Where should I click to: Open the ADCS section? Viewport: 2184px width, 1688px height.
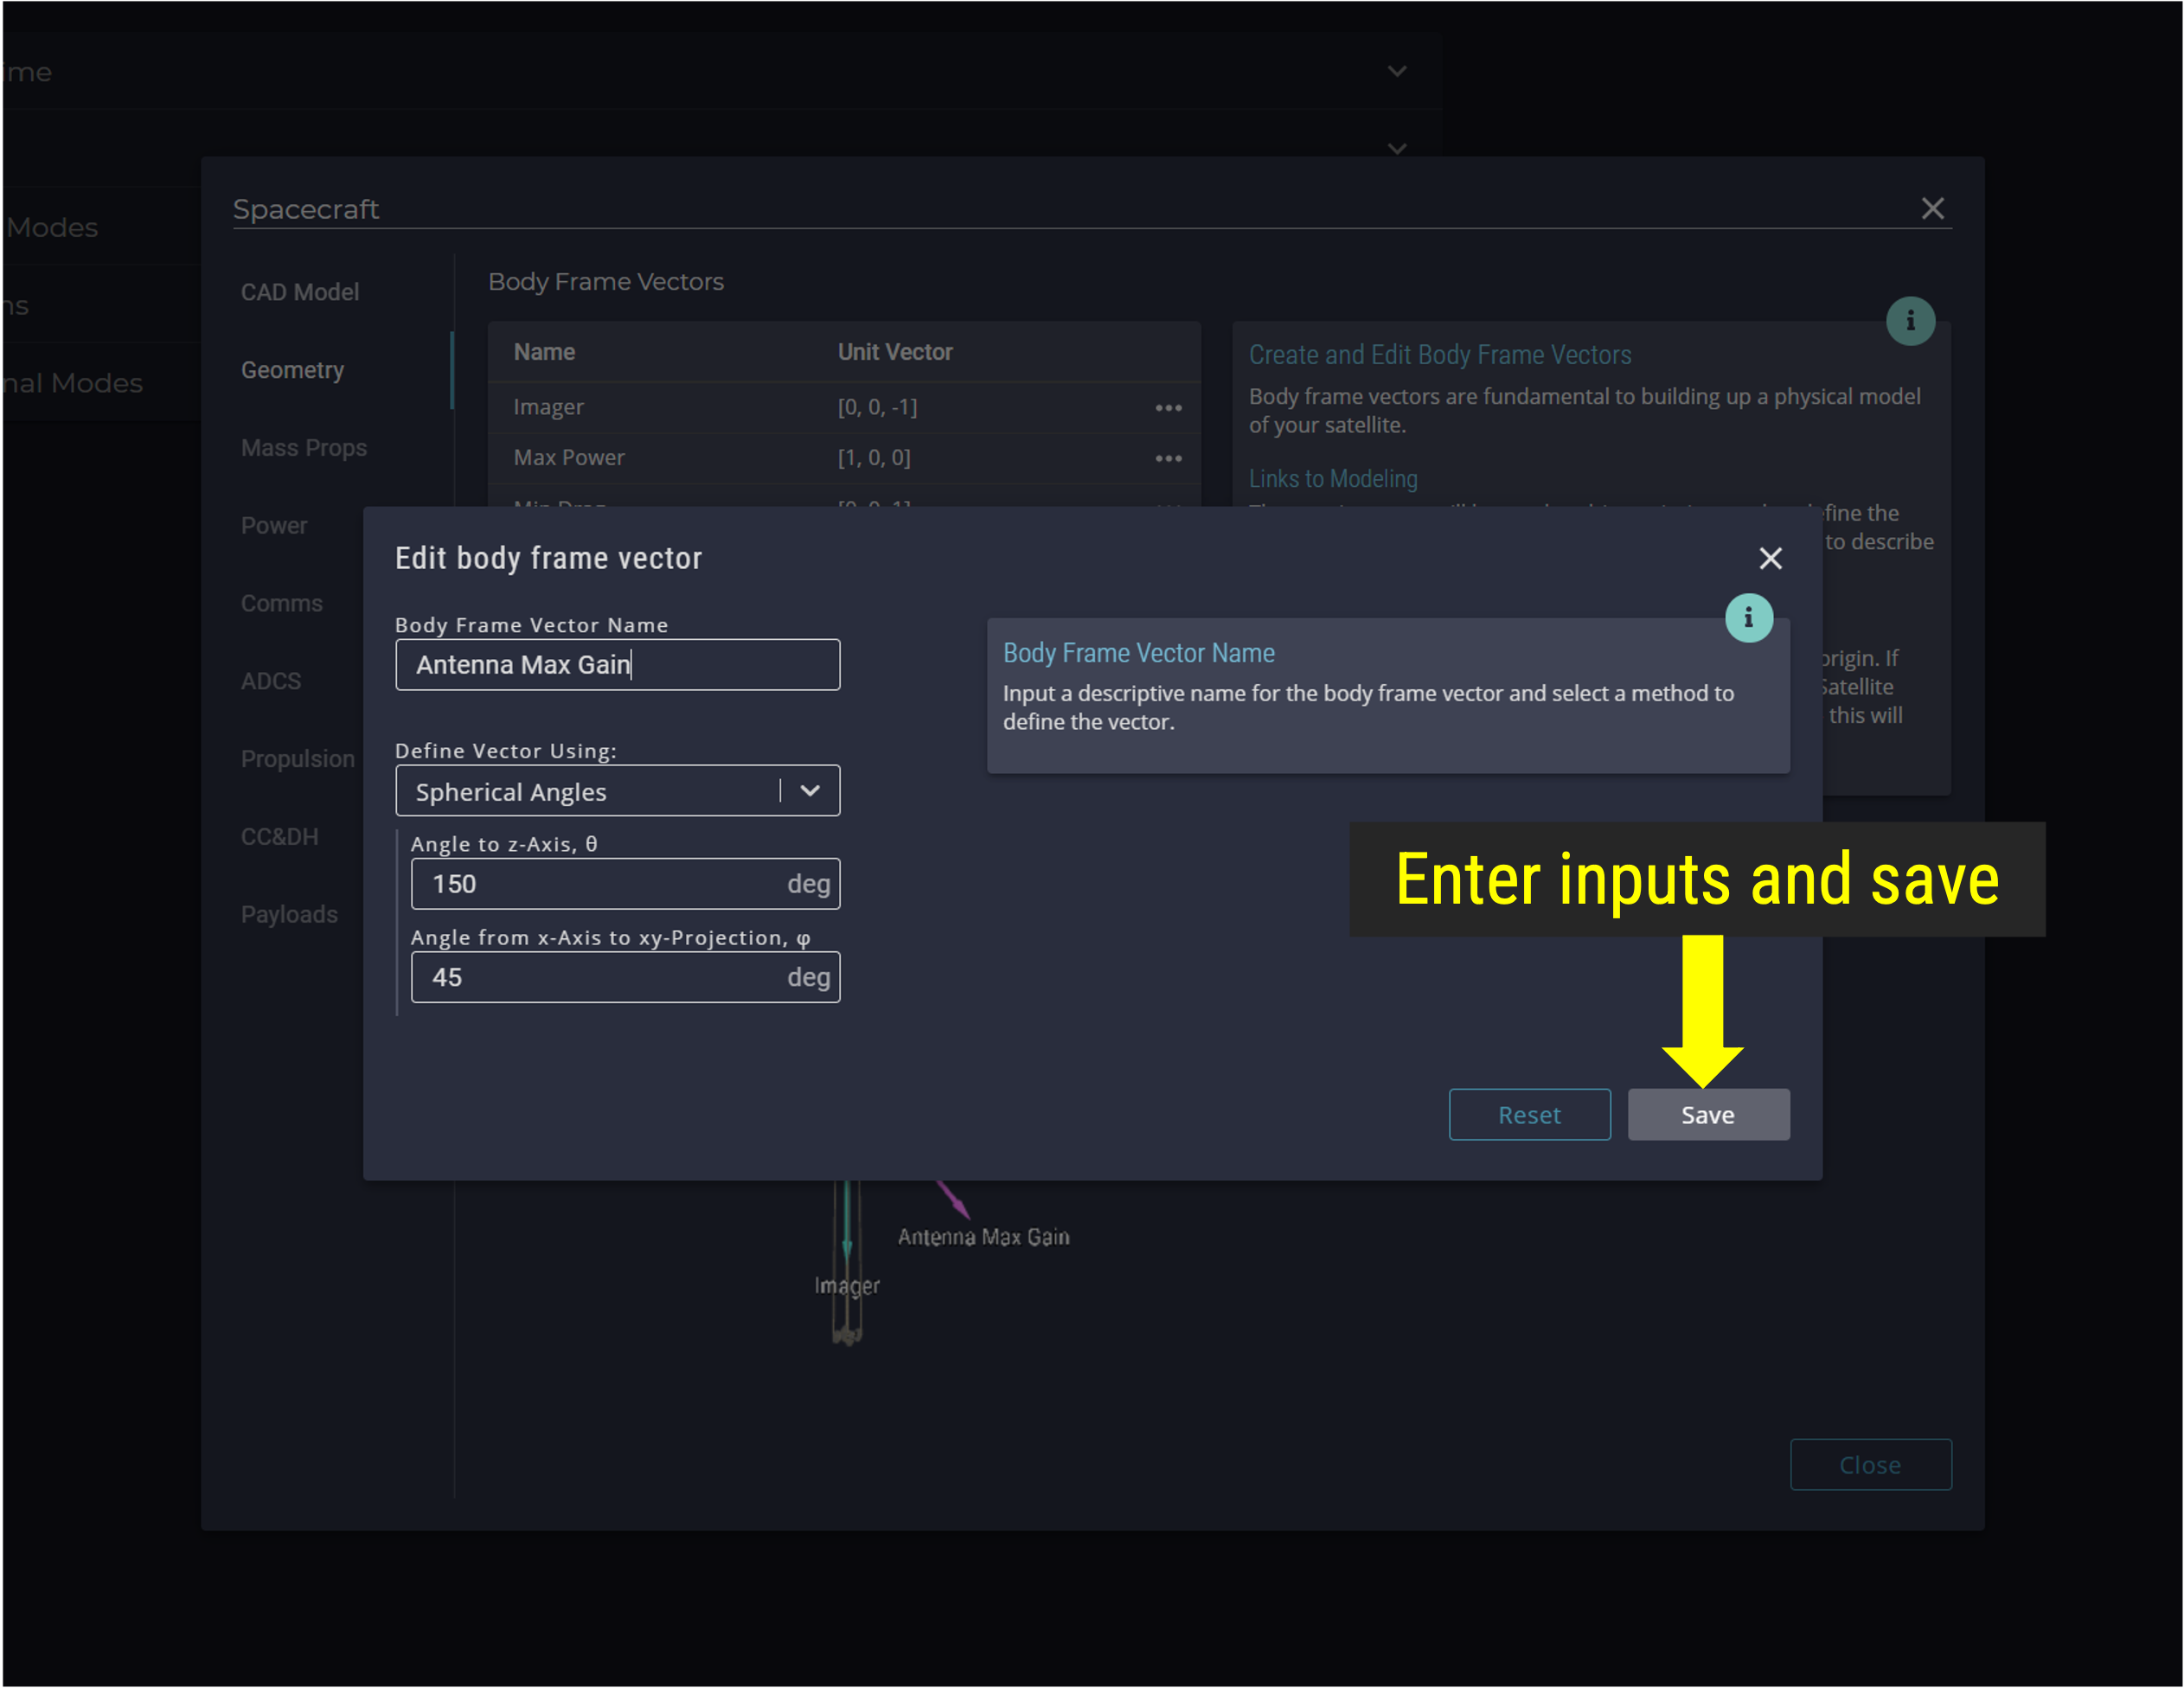[x=270, y=681]
